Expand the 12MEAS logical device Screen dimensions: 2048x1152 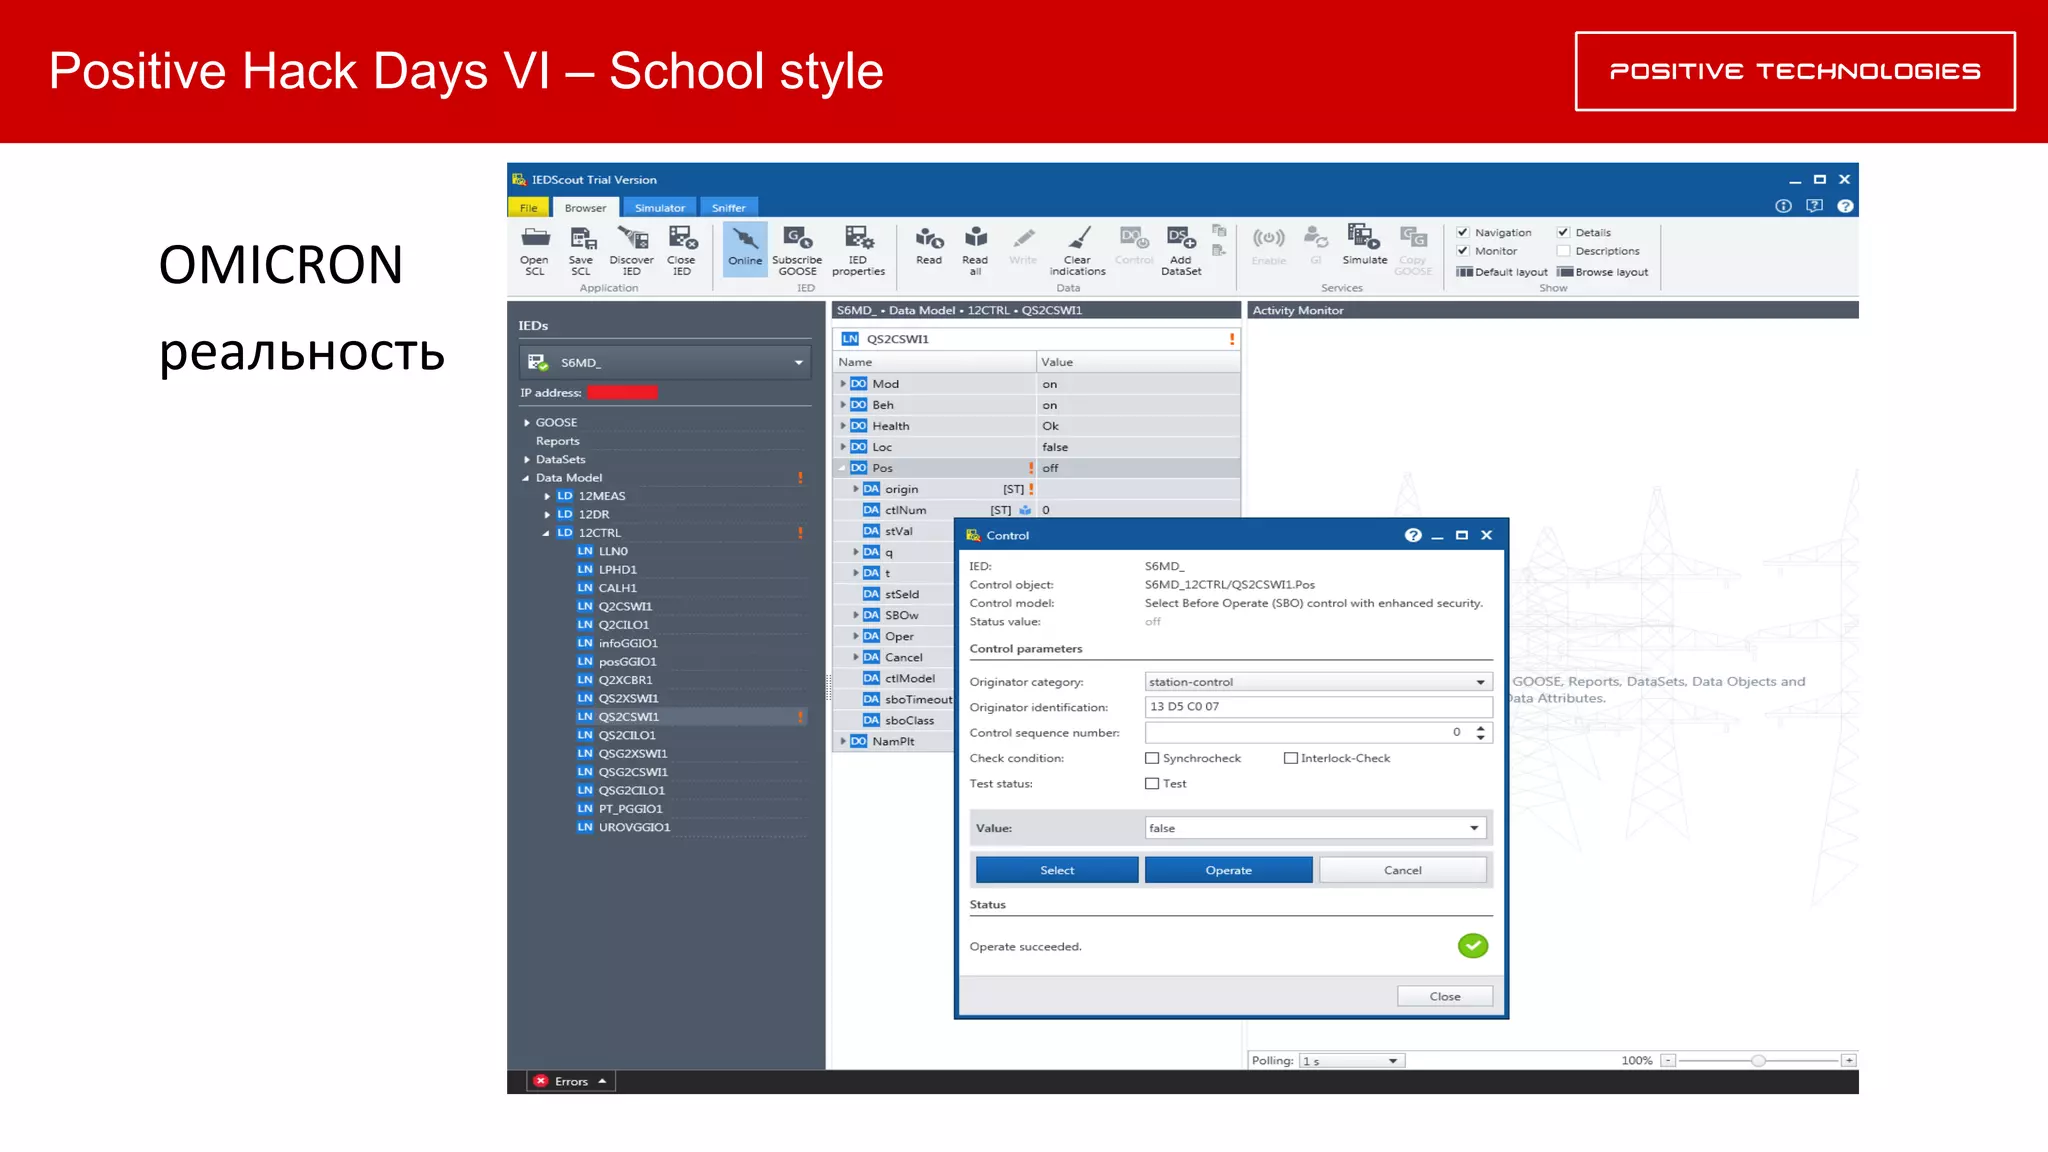(547, 496)
